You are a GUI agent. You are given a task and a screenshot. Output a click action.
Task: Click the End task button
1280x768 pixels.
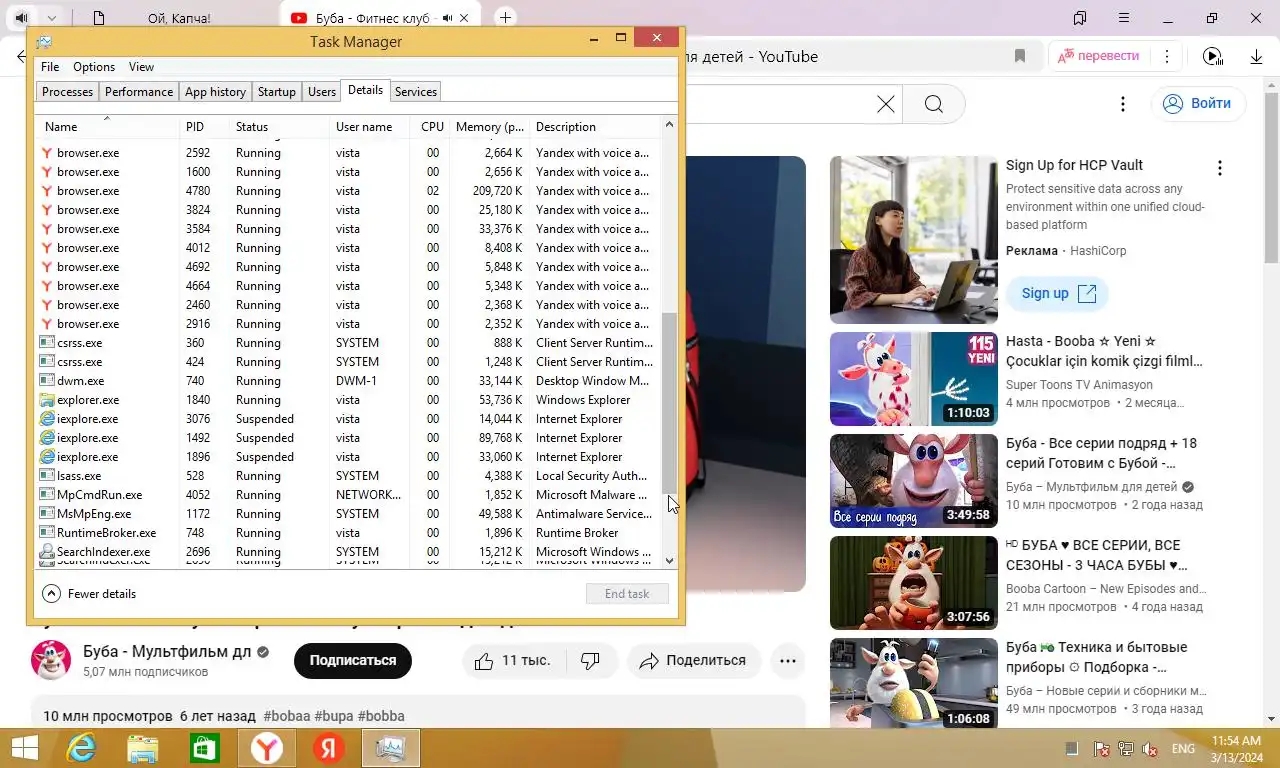coord(627,594)
